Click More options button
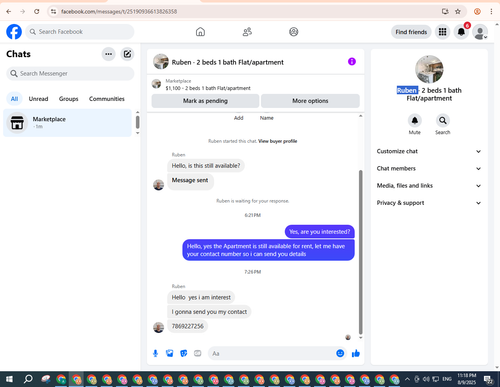500x387 pixels. (x=310, y=101)
